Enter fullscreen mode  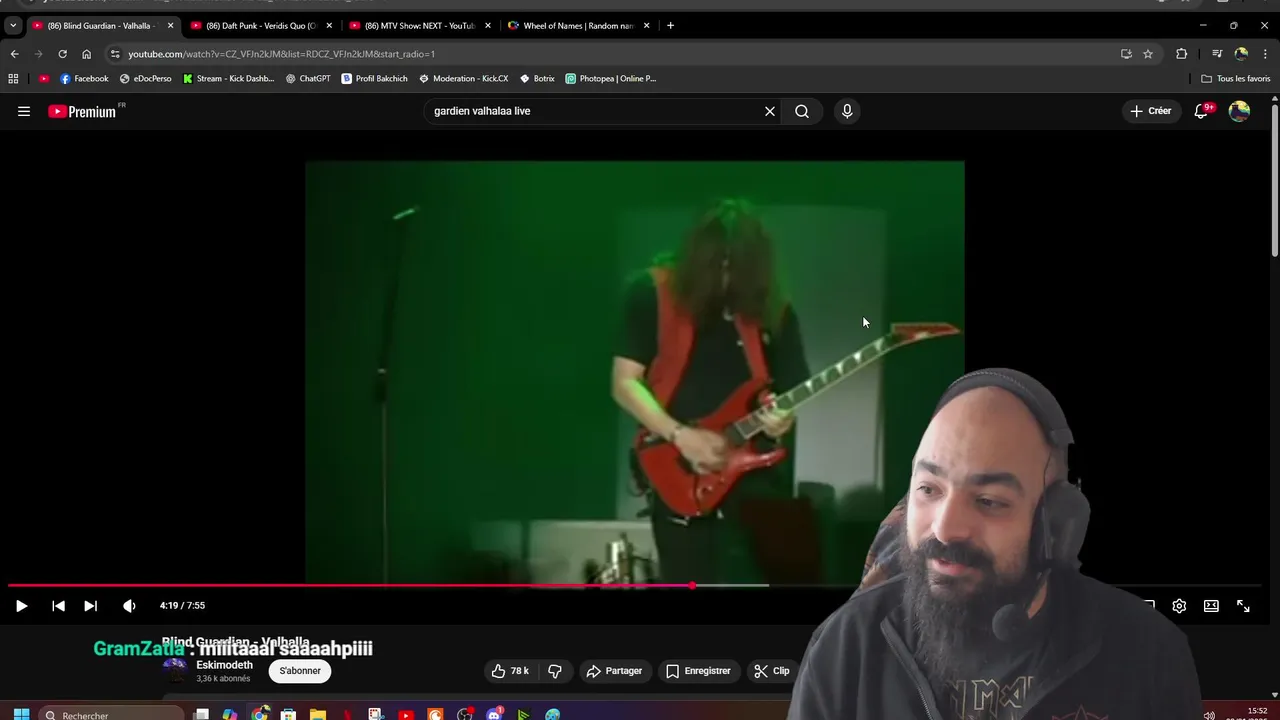[1243, 605]
